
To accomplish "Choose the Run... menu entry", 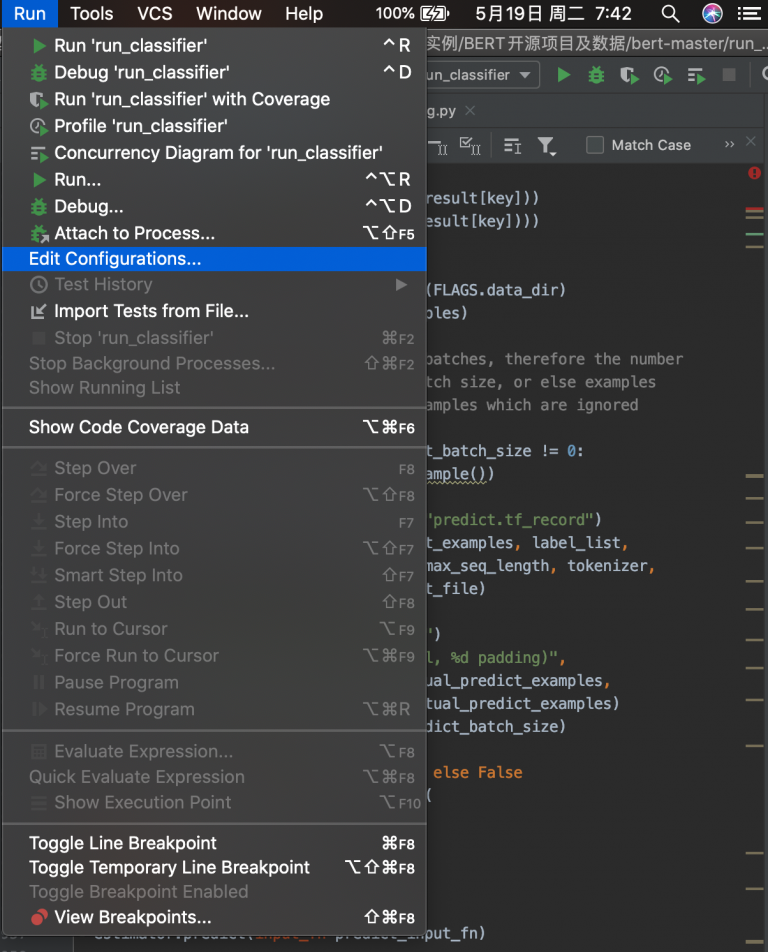I will 214,180.
